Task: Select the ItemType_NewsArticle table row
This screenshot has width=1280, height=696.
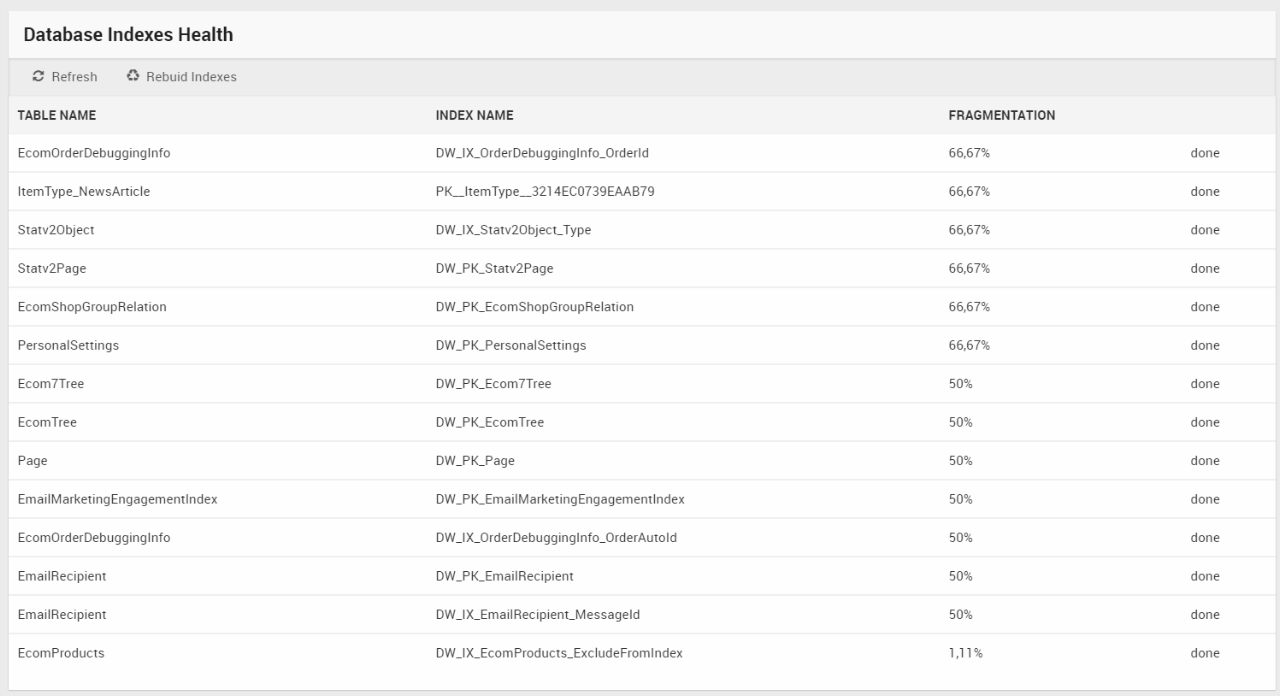Action: click(x=84, y=192)
